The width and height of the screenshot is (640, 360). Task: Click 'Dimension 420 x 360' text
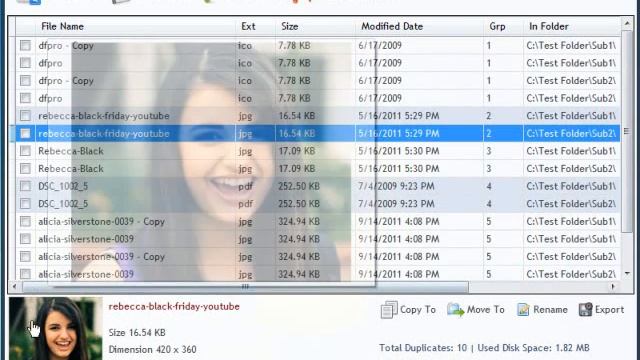152,350
